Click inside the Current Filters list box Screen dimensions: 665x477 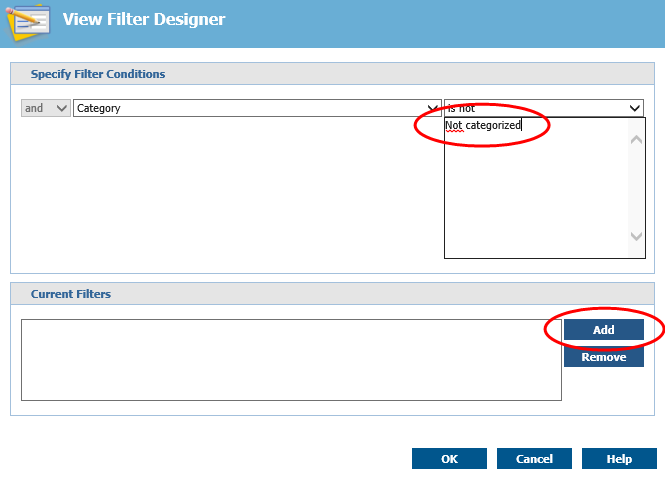click(x=291, y=360)
